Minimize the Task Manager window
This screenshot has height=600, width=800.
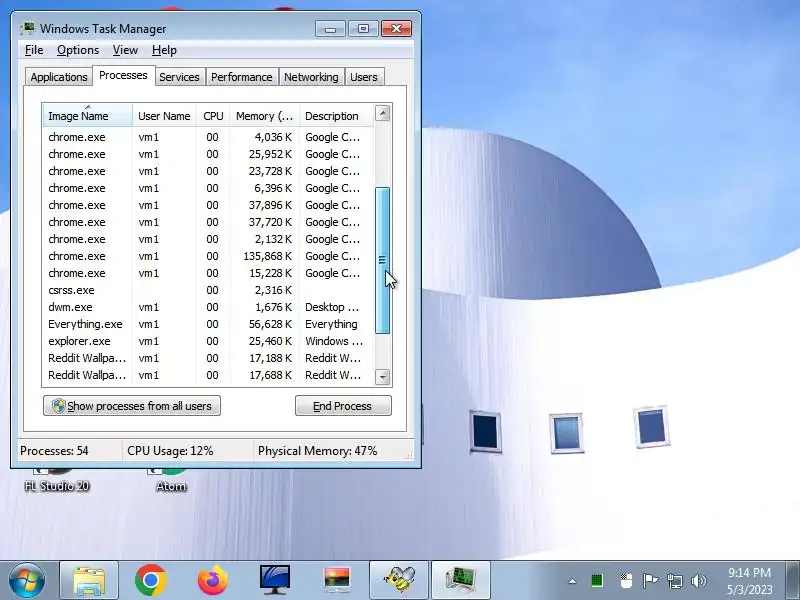331,29
